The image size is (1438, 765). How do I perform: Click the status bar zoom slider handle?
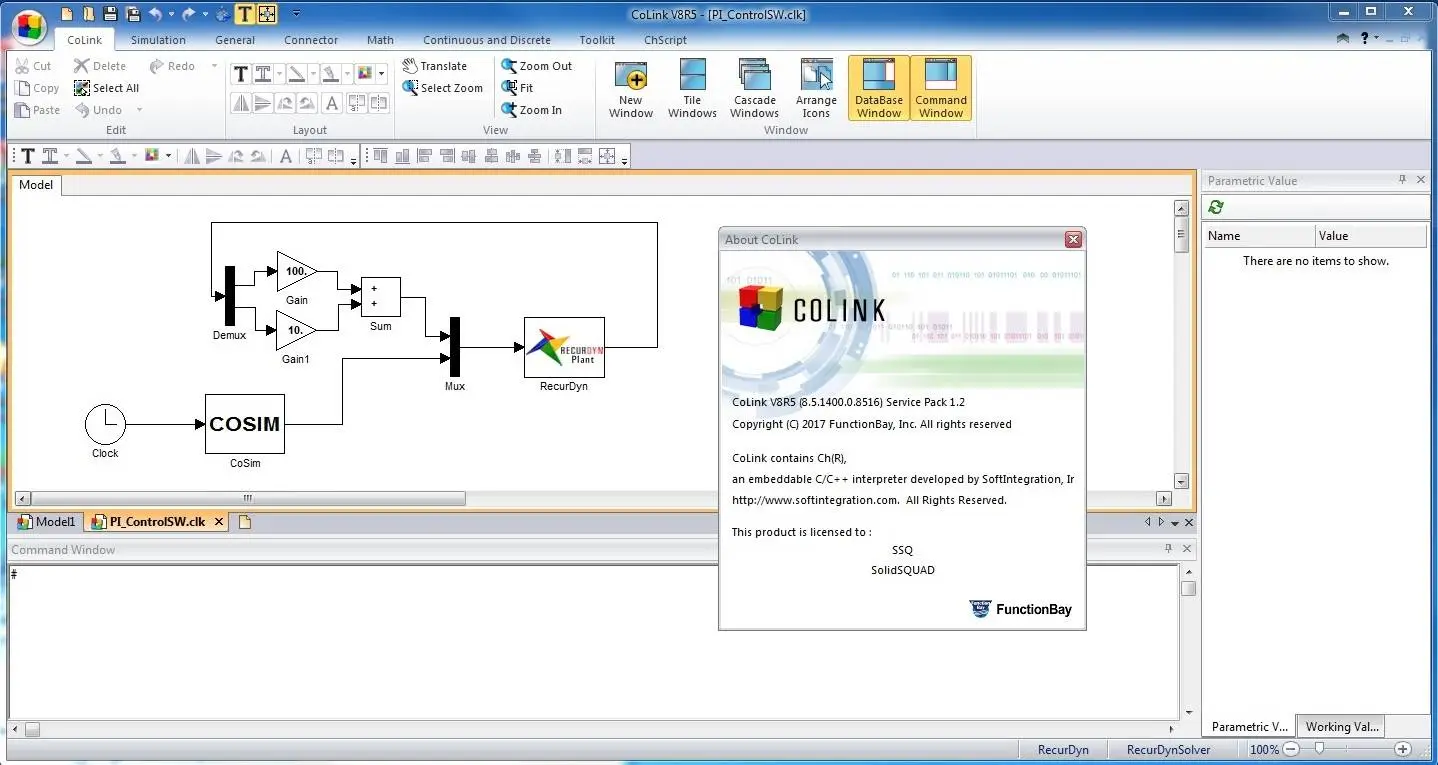pyautogui.click(x=1319, y=749)
